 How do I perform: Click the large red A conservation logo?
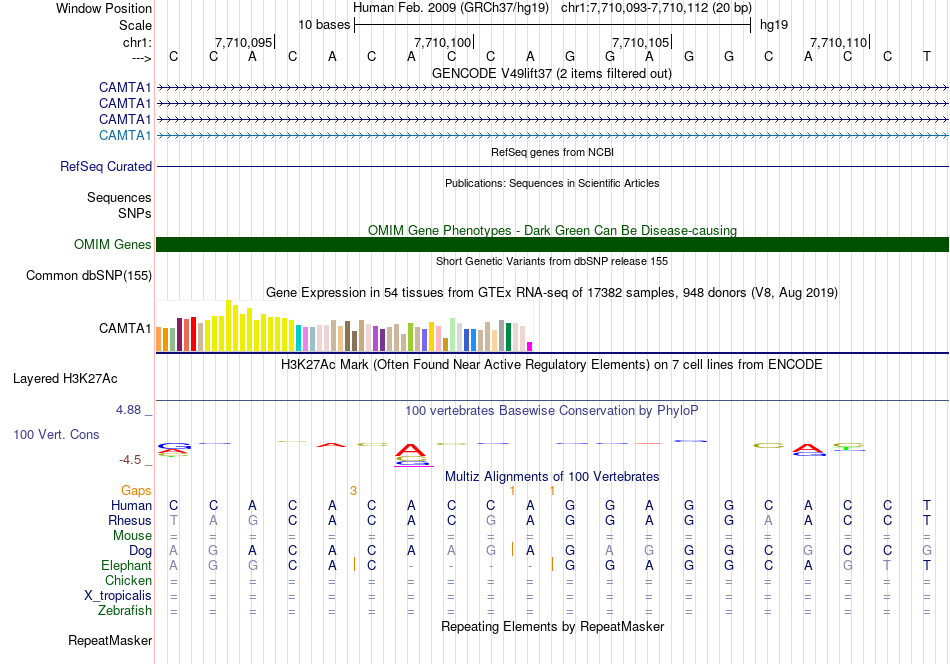[411, 450]
